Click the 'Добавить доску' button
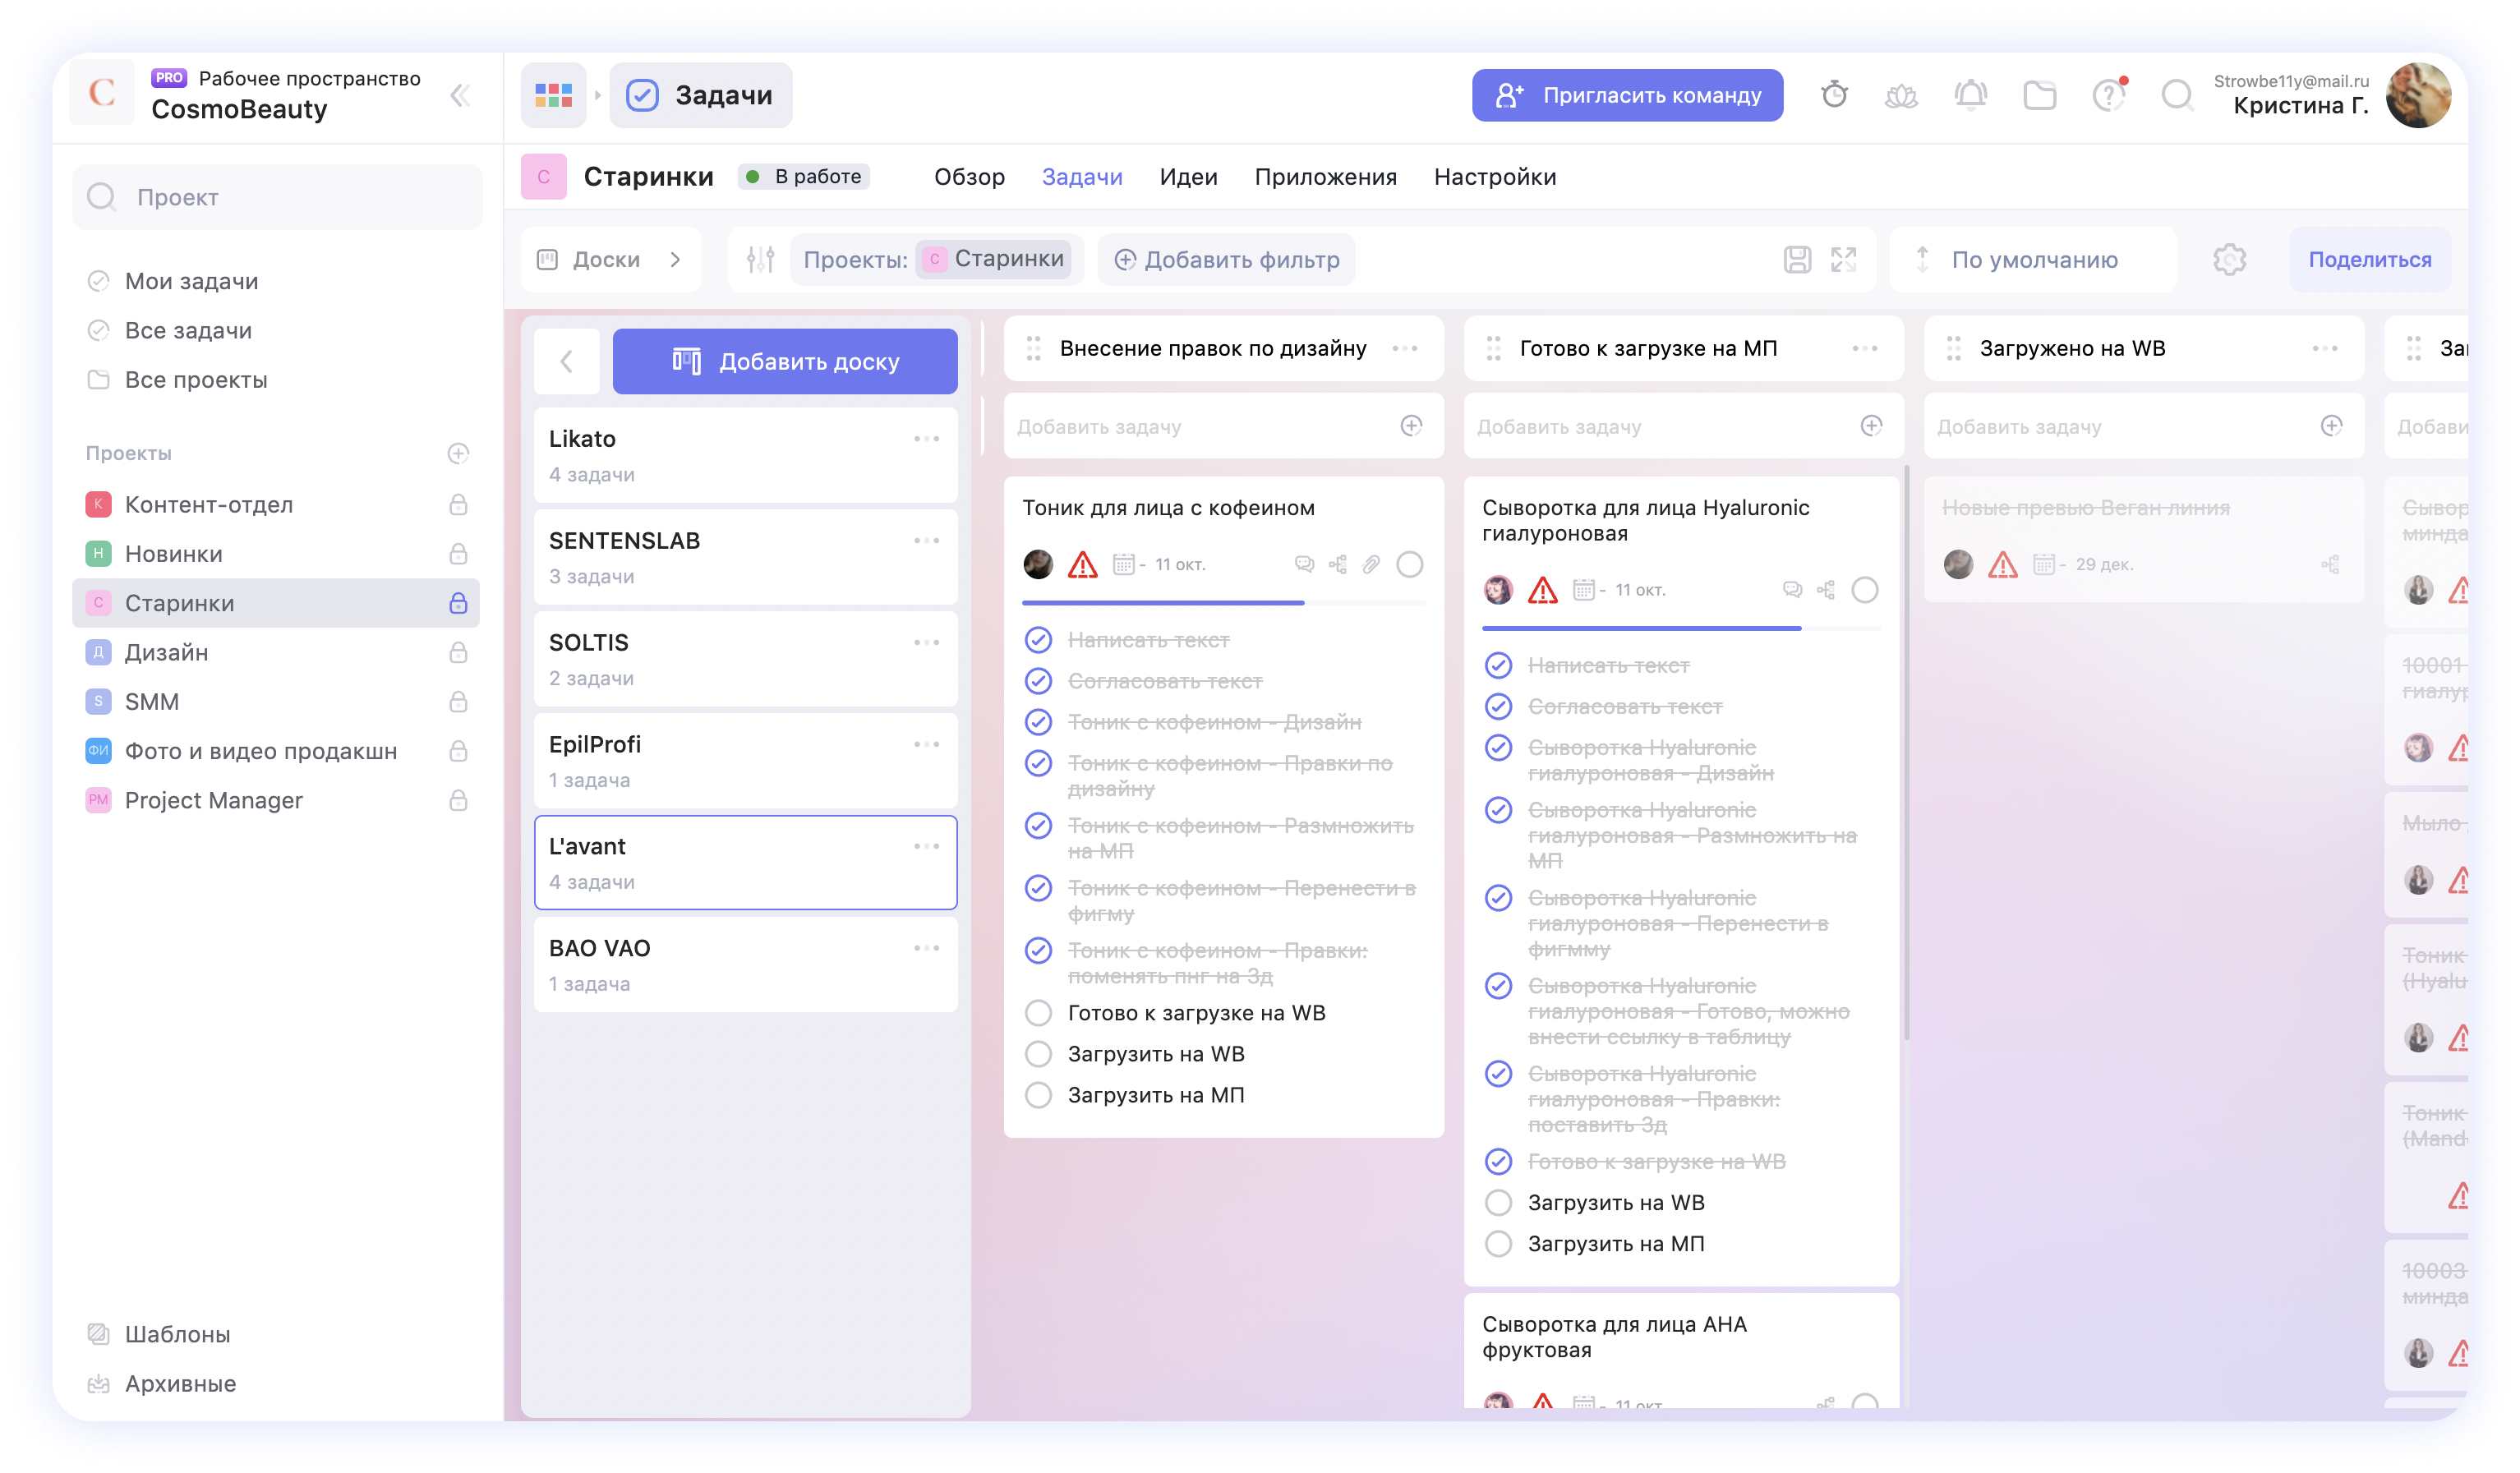Viewport: 2520px width, 1473px height. (785, 362)
